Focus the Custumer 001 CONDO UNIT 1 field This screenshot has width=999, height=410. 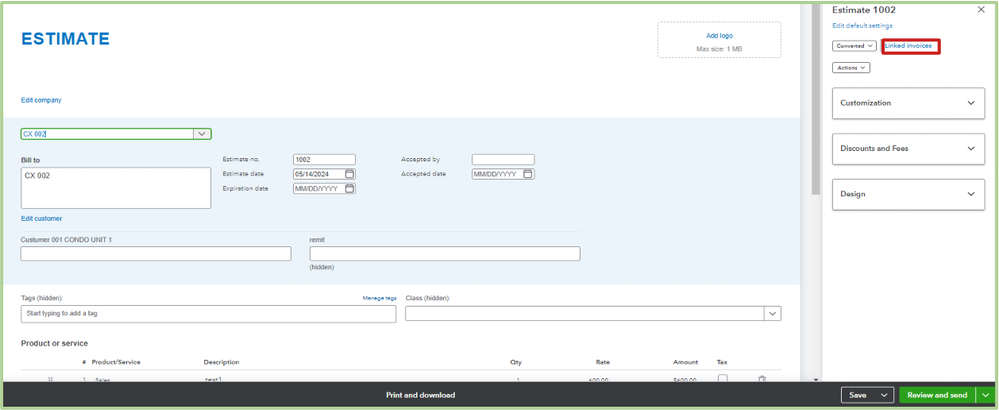coord(156,253)
